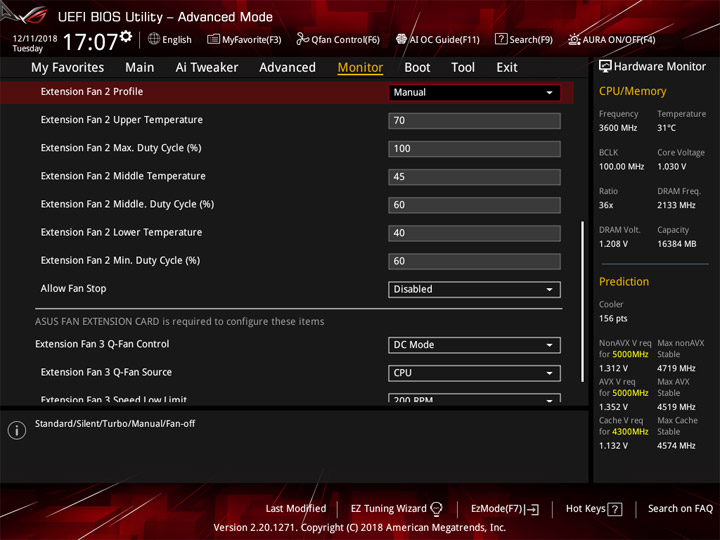
Task: Go to the Advanced tab
Action: [x=287, y=68]
